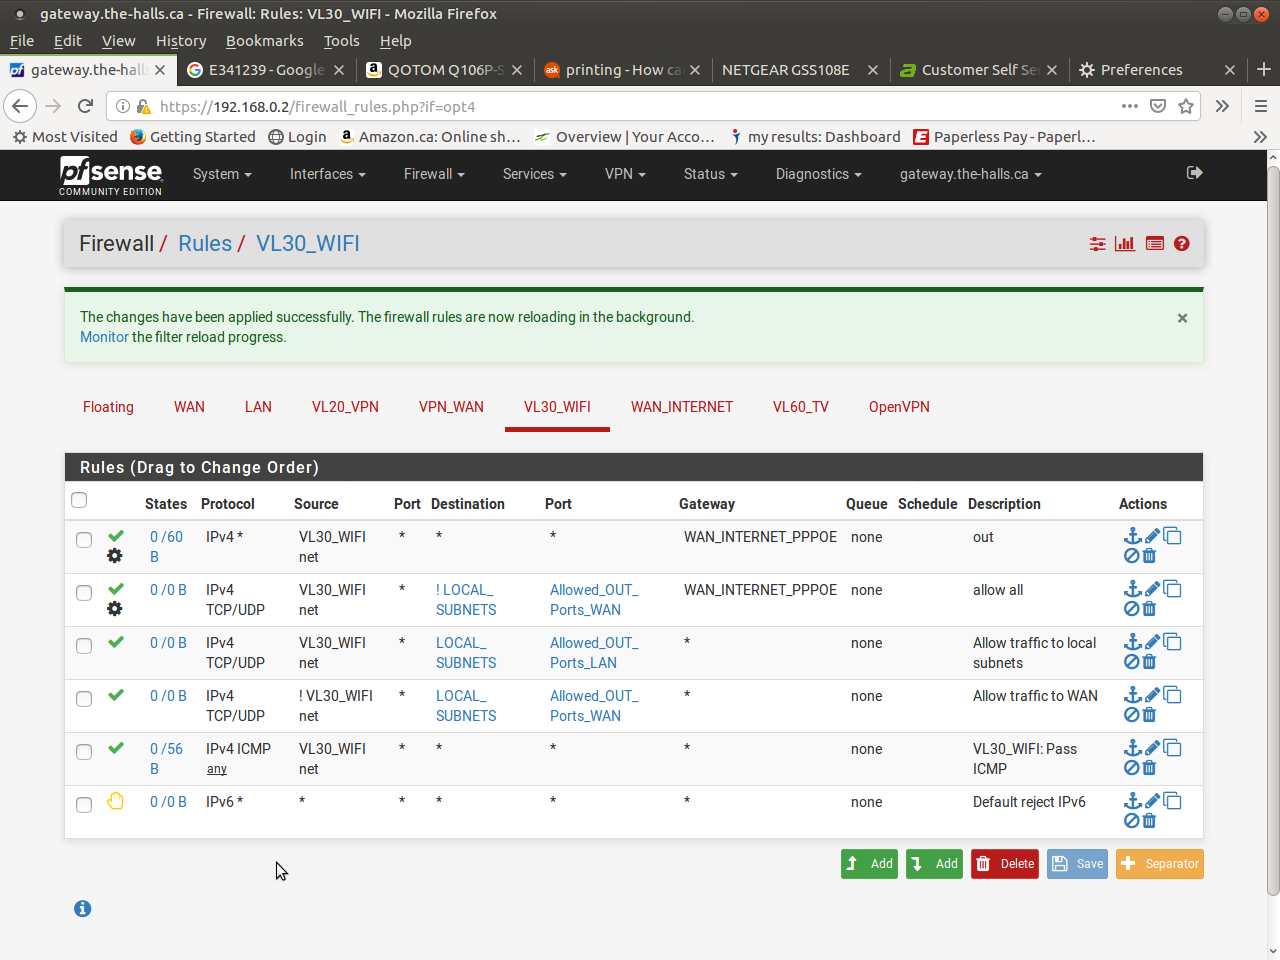Delete the 'Allow traffic to WAN' rule
This screenshot has width=1280, height=960.
[1149, 715]
